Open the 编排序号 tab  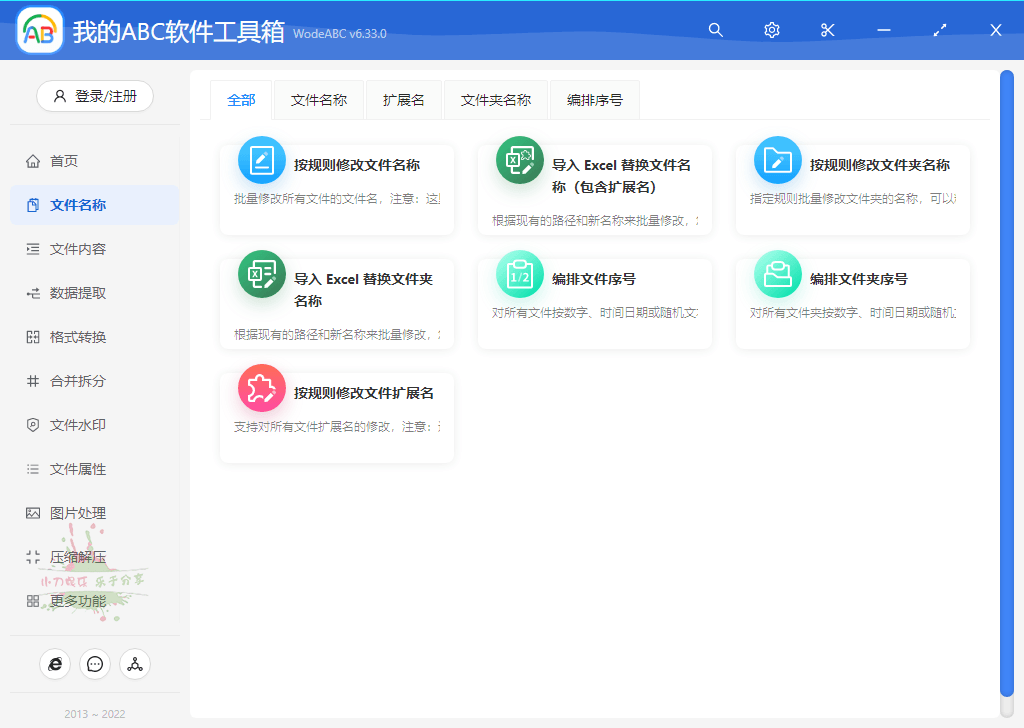pos(595,100)
